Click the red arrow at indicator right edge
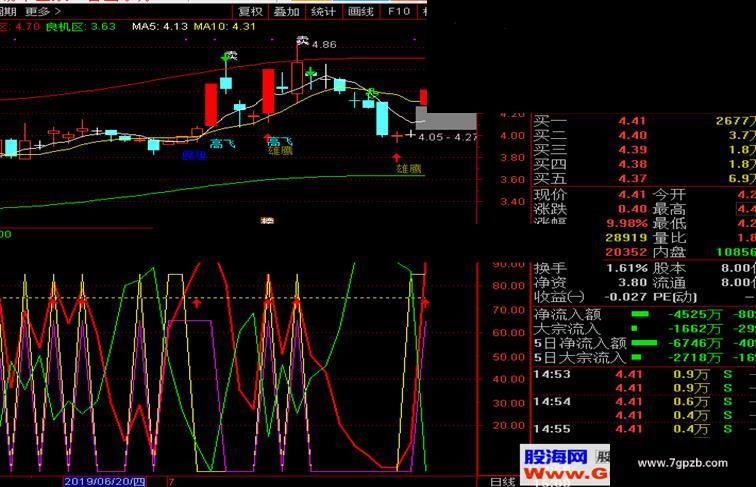Screen dimensions: 756x487 (x=425, y=303)
